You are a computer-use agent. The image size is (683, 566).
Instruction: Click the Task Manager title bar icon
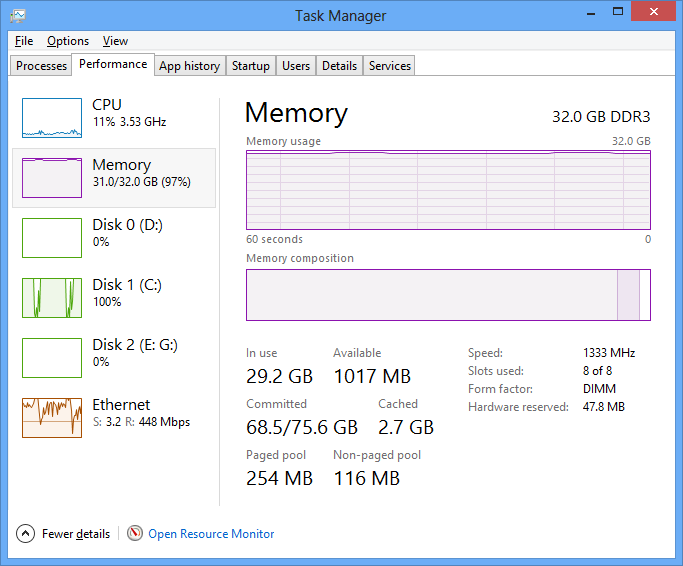click(x=18, y=15)
